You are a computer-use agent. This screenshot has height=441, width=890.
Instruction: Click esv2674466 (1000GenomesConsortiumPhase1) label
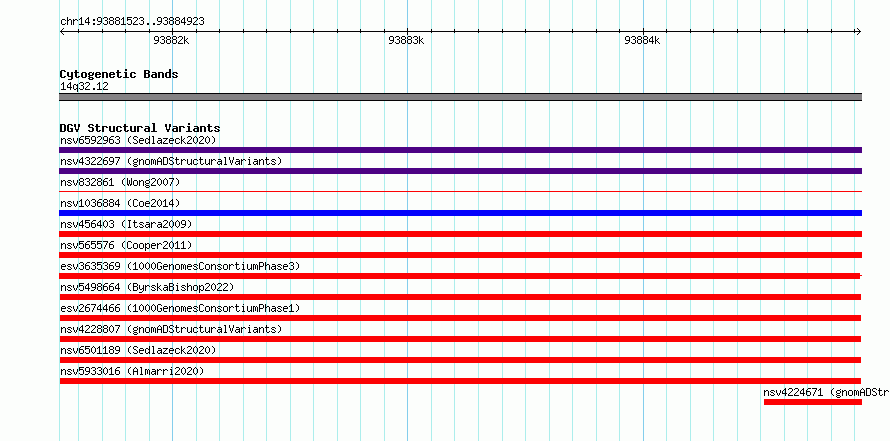[180, 308]
